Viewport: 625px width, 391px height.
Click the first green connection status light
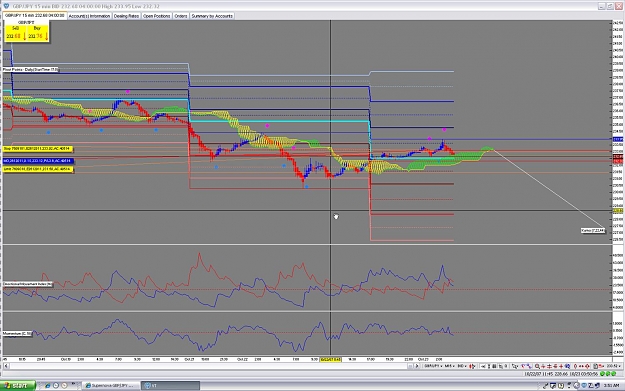[602, 374]
